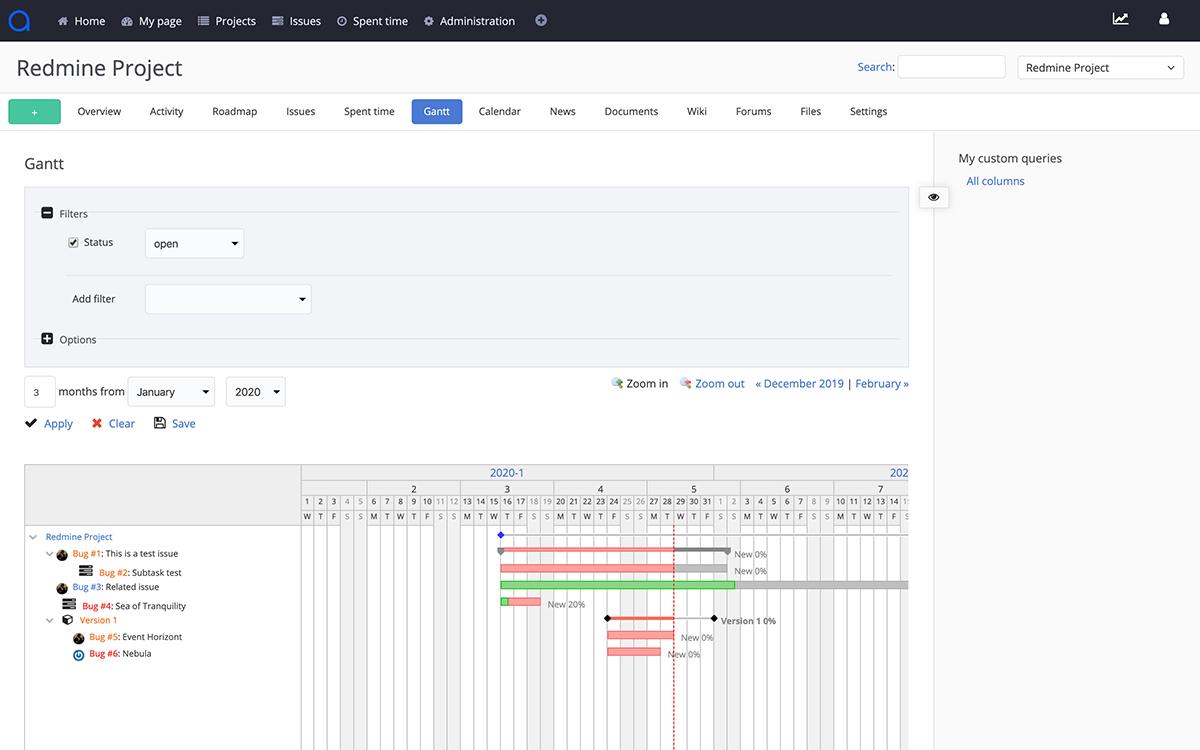Click the Zoom out magnifier

[686, 383]
